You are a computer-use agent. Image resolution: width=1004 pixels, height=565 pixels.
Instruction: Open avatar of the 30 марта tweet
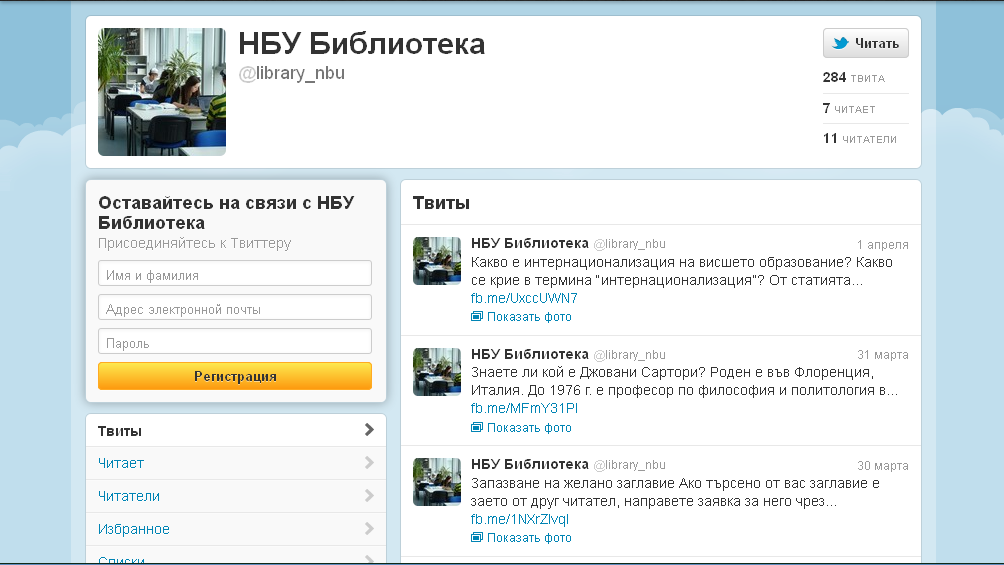pos(437,482)
